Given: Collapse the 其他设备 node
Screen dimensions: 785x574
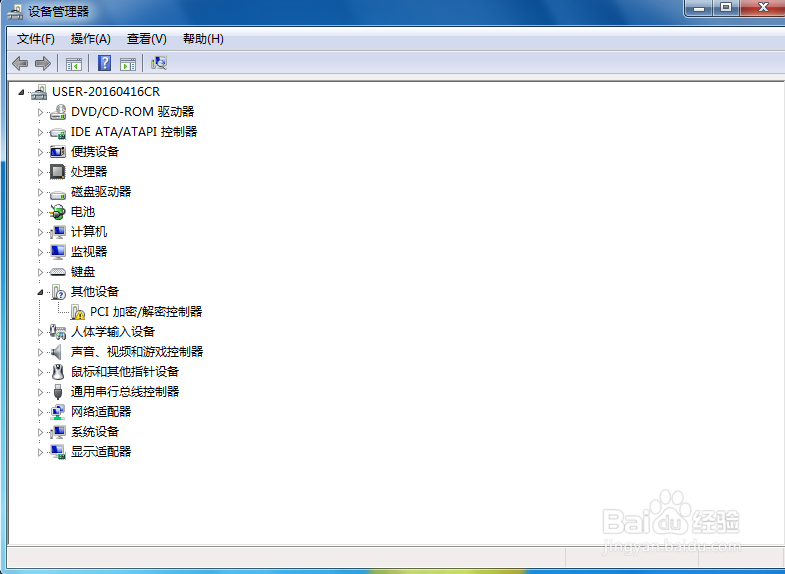Looking at the screenshot, I should click(40, 292).
